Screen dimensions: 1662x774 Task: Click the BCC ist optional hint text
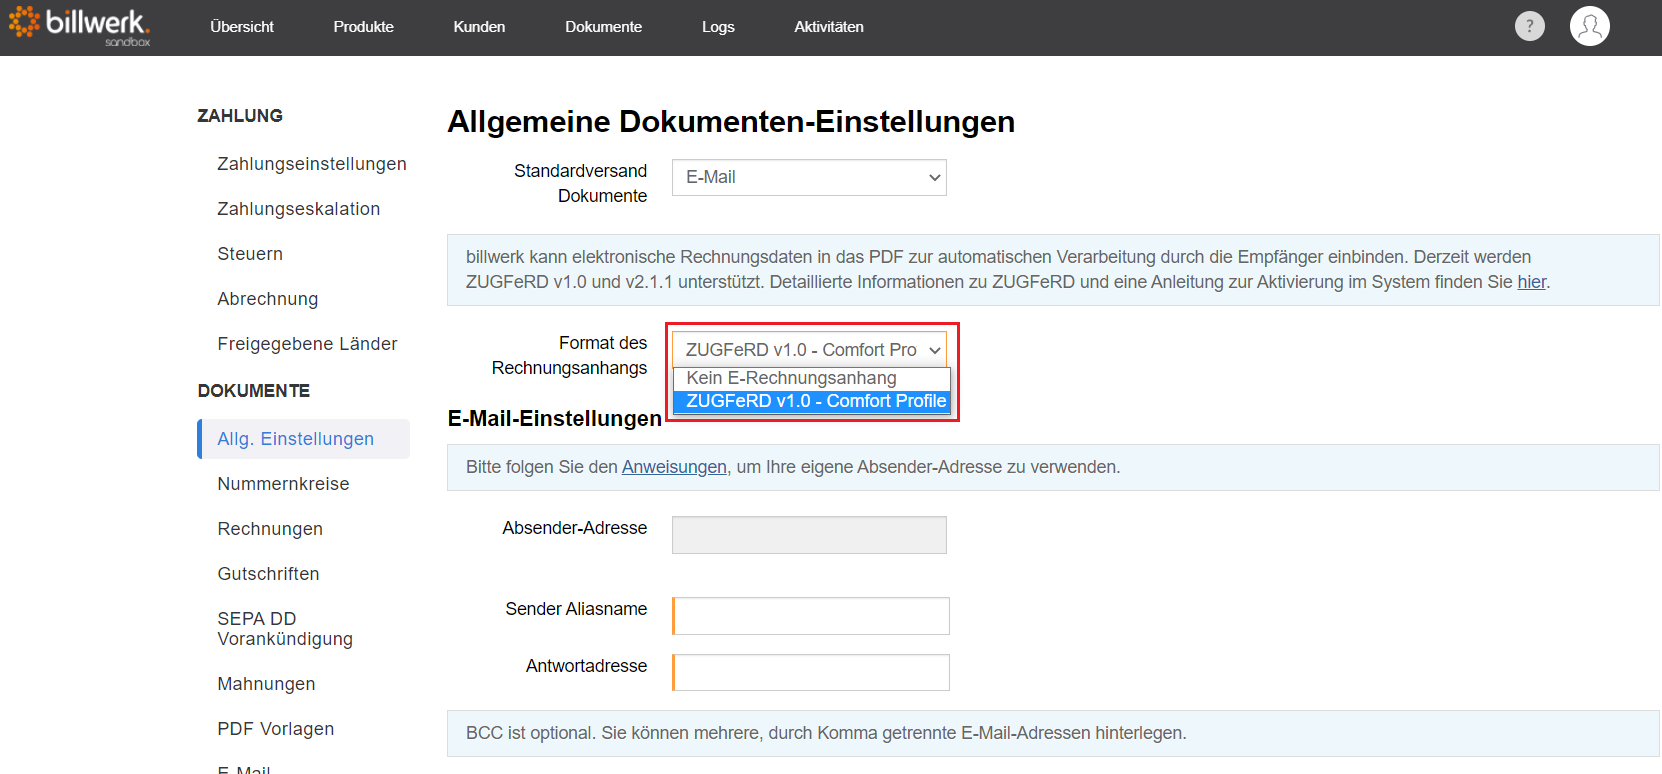[826, 733]
